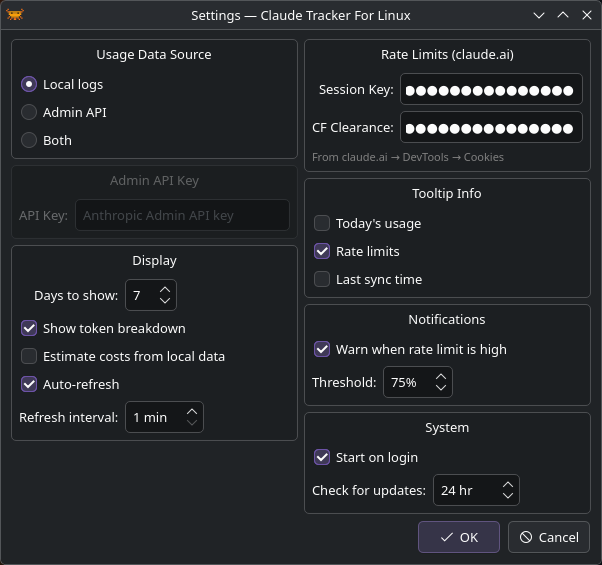Viewport: 602px width, 565px height.
Task: Click the 'Check for updates:' label
Action: point(369,491)
